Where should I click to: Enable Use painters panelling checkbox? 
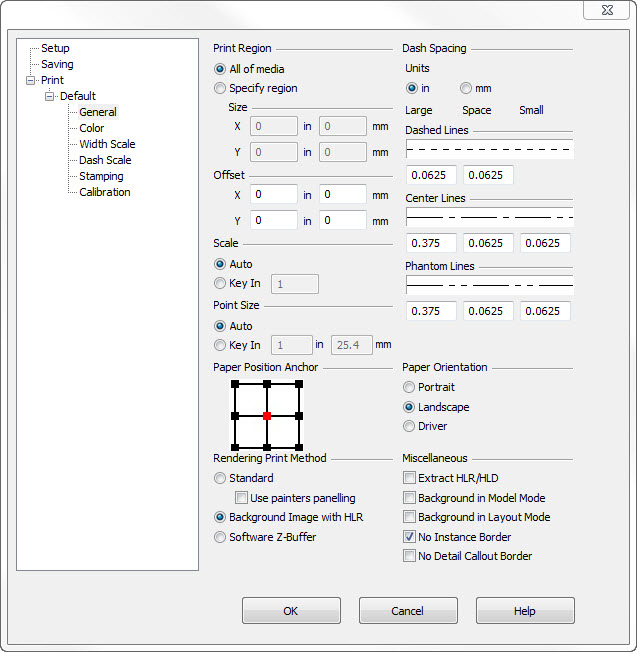pyautogui.click(x=241, y=498)
